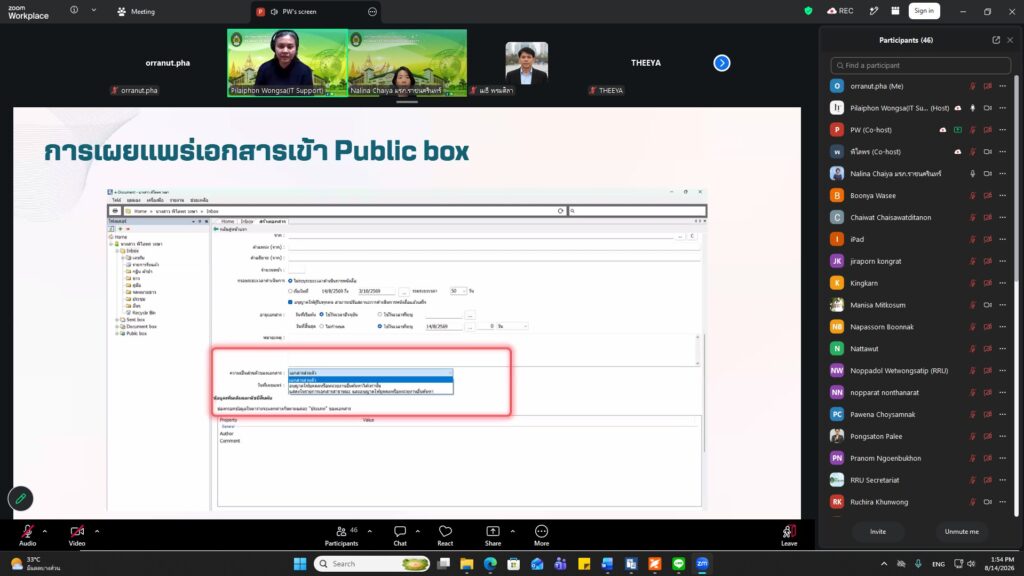This screenshot has height=576, width=1024.
Task: Click the green annotate pencil icon
Action: click(x=20, y=499)
